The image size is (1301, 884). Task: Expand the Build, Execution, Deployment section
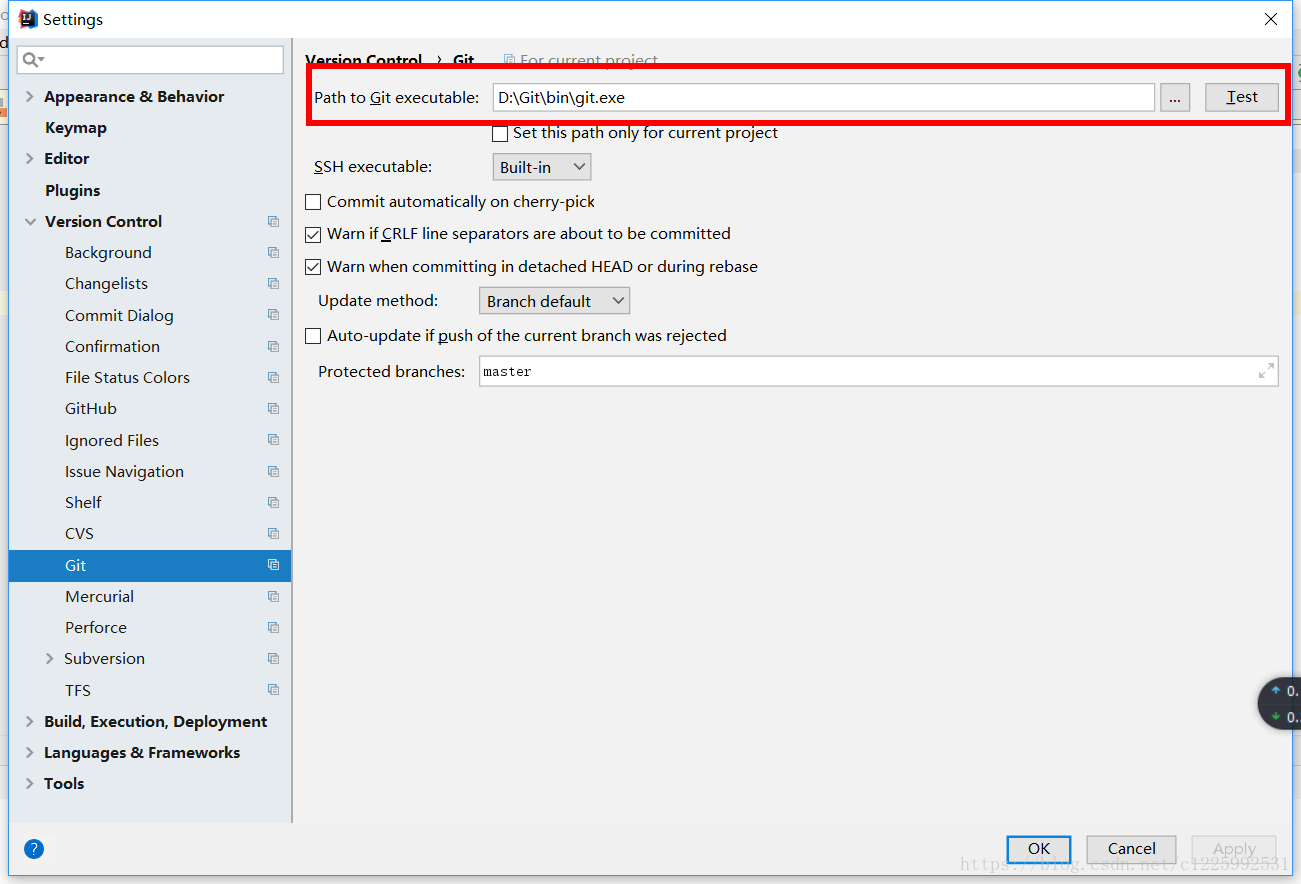coord(30,721)
